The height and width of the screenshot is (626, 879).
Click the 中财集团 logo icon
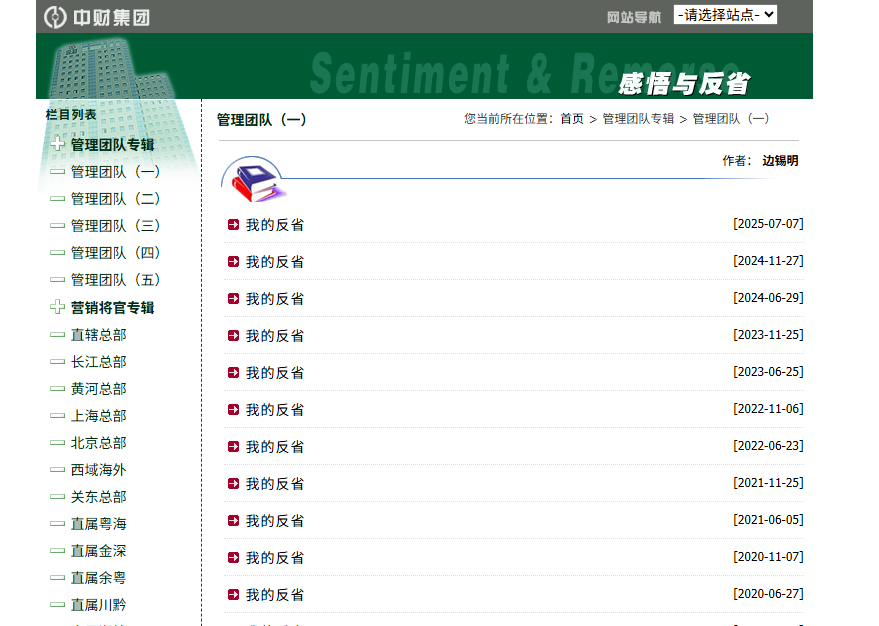point(56,17)
